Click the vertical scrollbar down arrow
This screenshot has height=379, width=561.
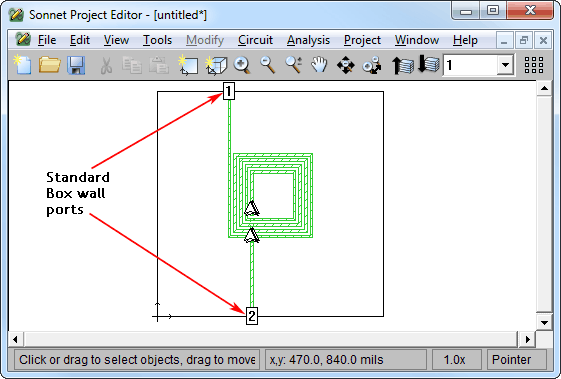coord(544,322)
